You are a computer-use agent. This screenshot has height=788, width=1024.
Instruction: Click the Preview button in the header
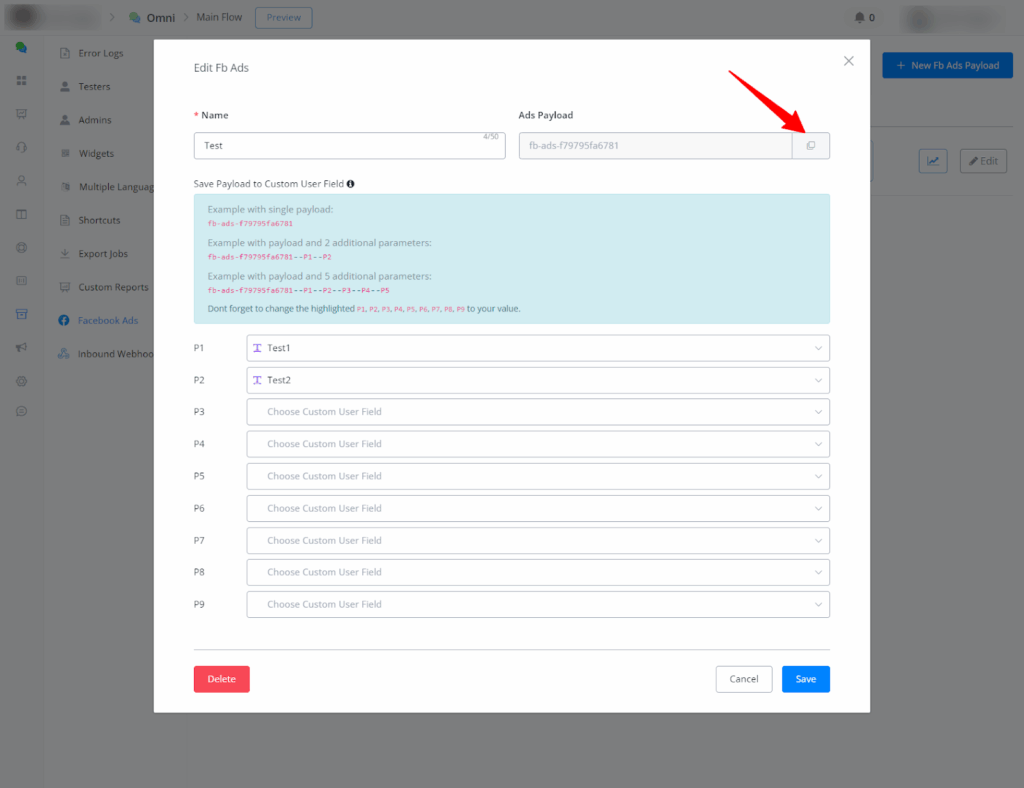[x=283, y=18]
